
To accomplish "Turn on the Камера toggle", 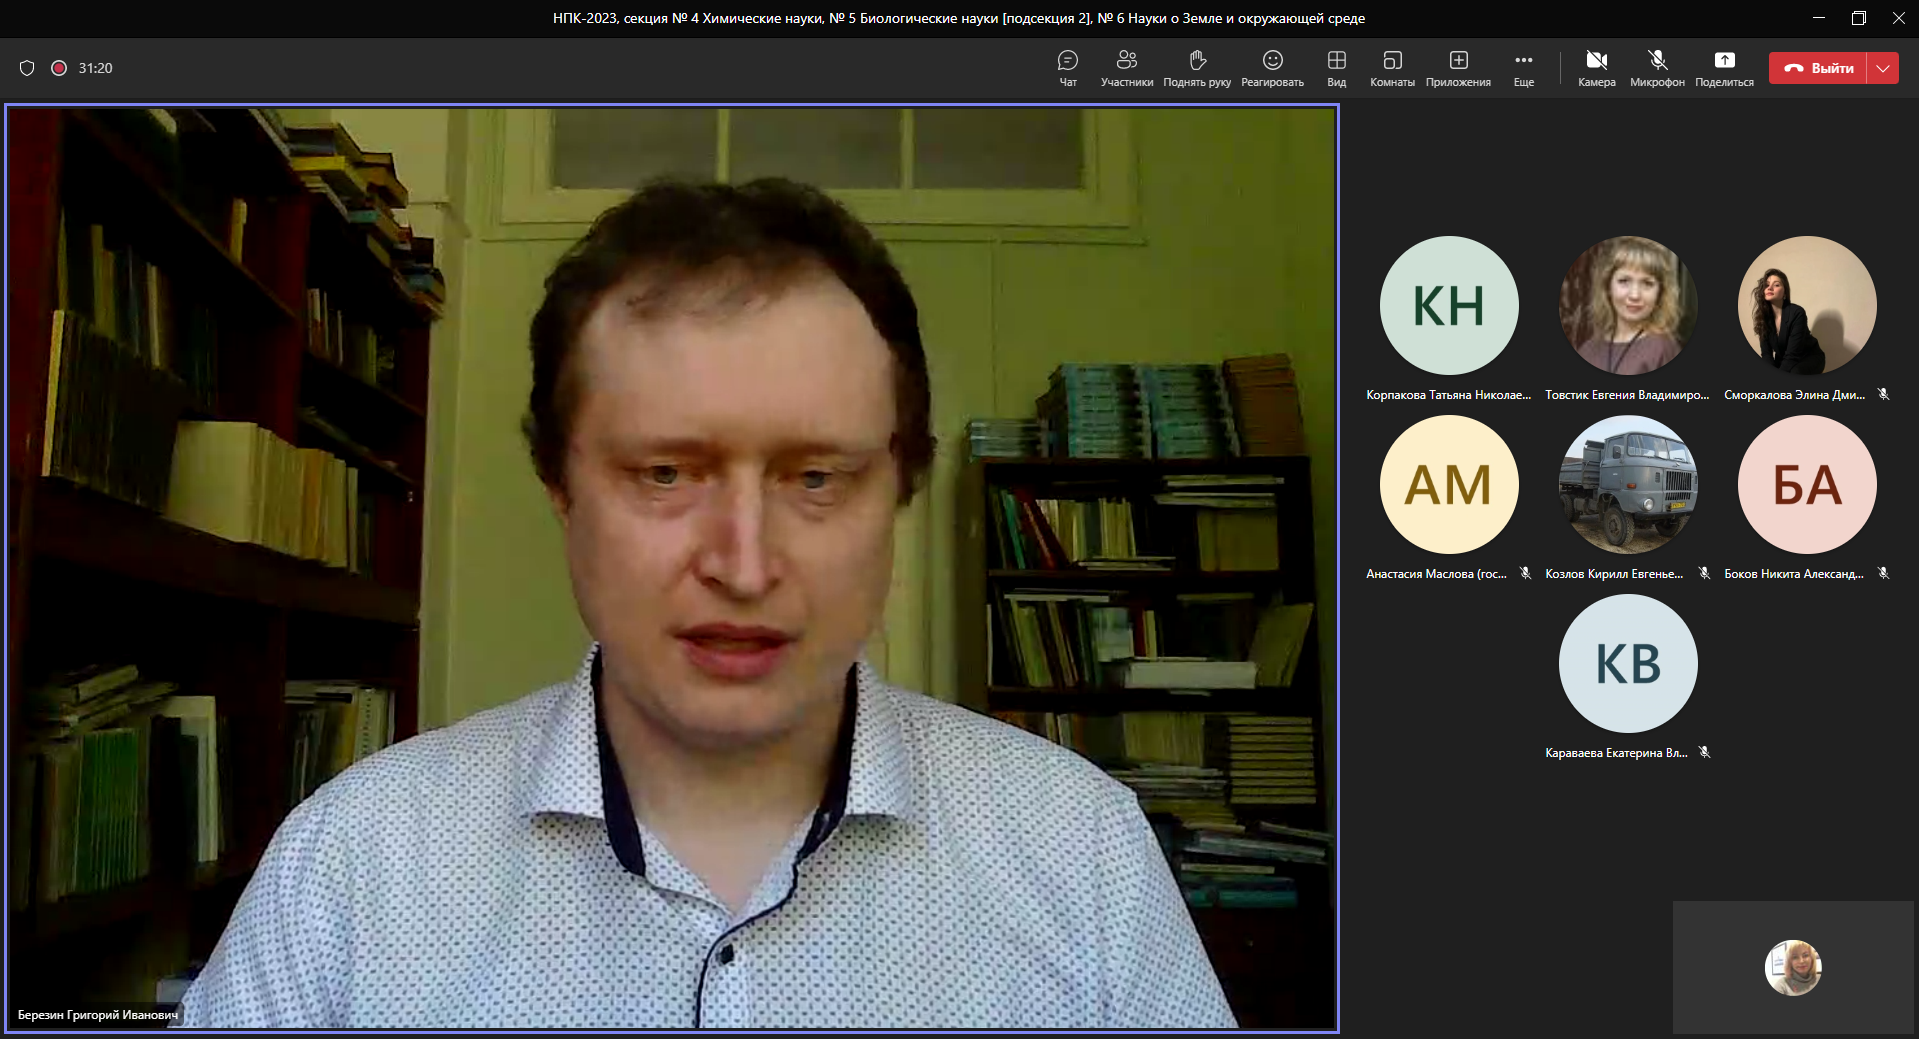I will tap(1596, 68).
